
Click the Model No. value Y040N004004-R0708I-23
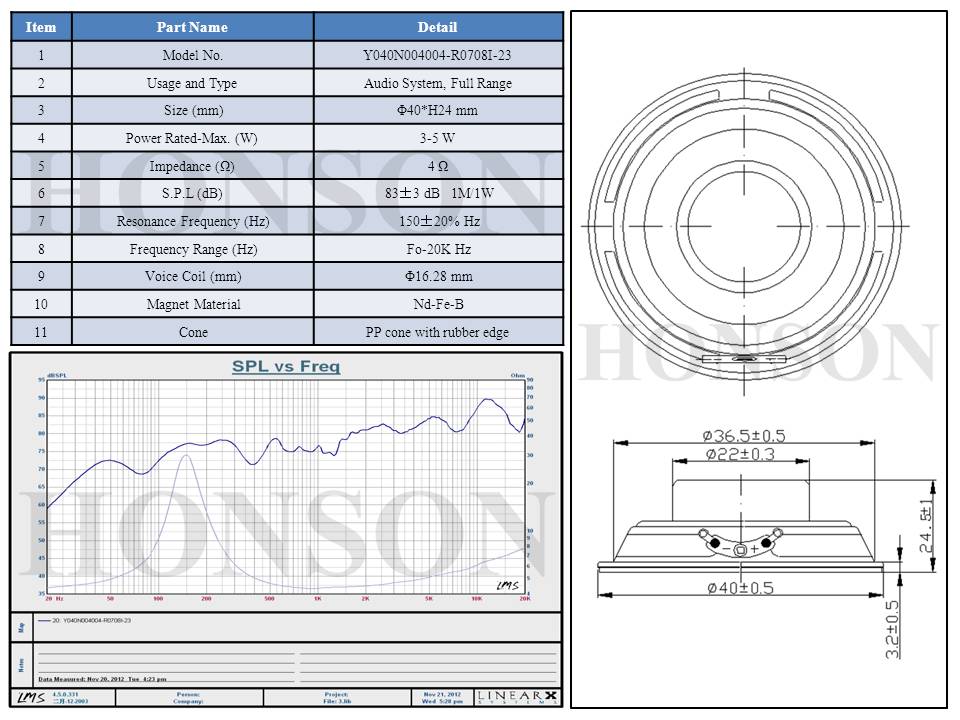[x=437, y=56]
